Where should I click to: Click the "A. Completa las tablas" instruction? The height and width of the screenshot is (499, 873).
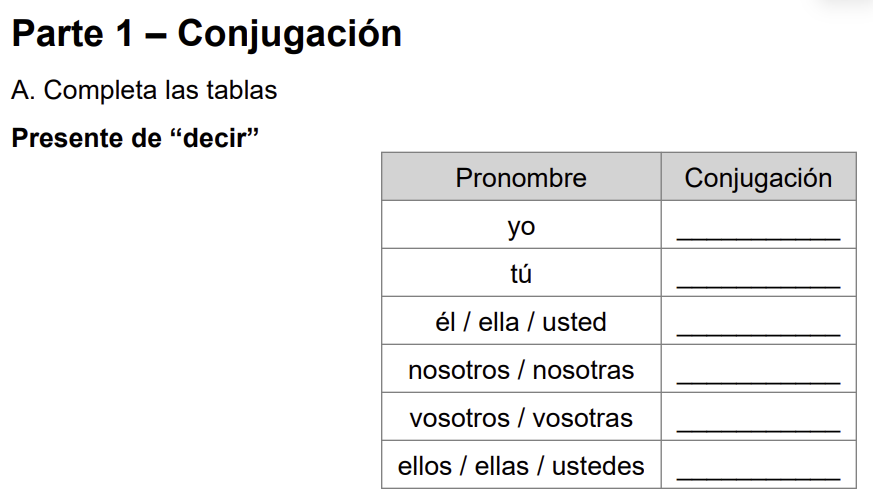(144, 90)
